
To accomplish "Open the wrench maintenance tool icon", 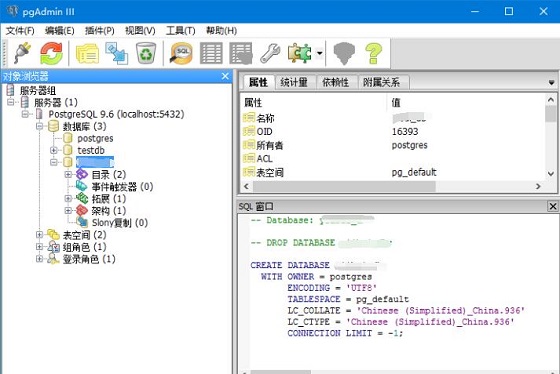I will pyautogui.click(x=270, y=53).
